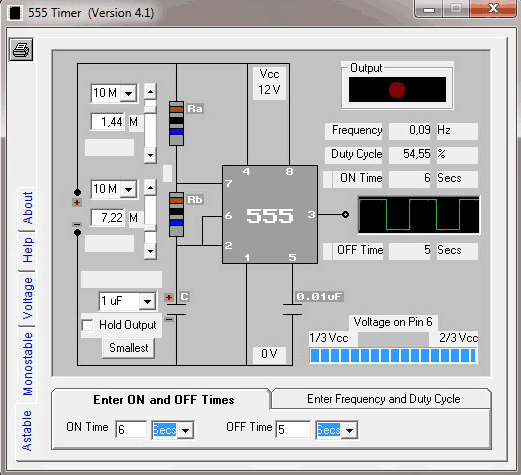
Task: Toggle the Hold Output checkbox
Action: click(x=88, y=325)
